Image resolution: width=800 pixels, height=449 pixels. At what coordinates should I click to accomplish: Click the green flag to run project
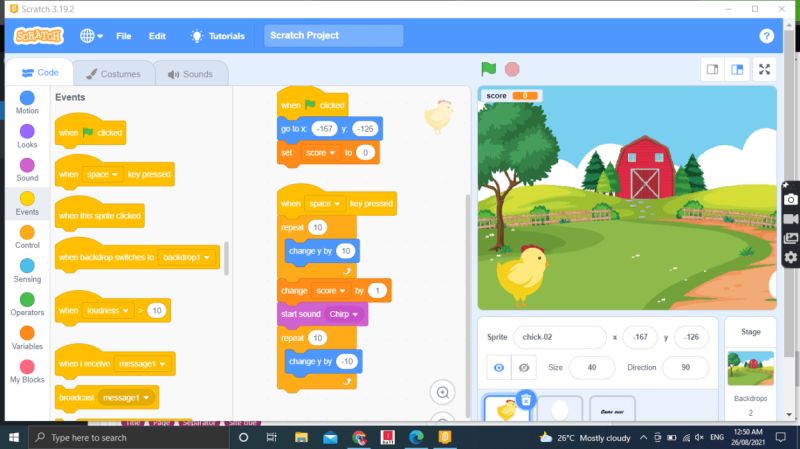pos(488,69)
